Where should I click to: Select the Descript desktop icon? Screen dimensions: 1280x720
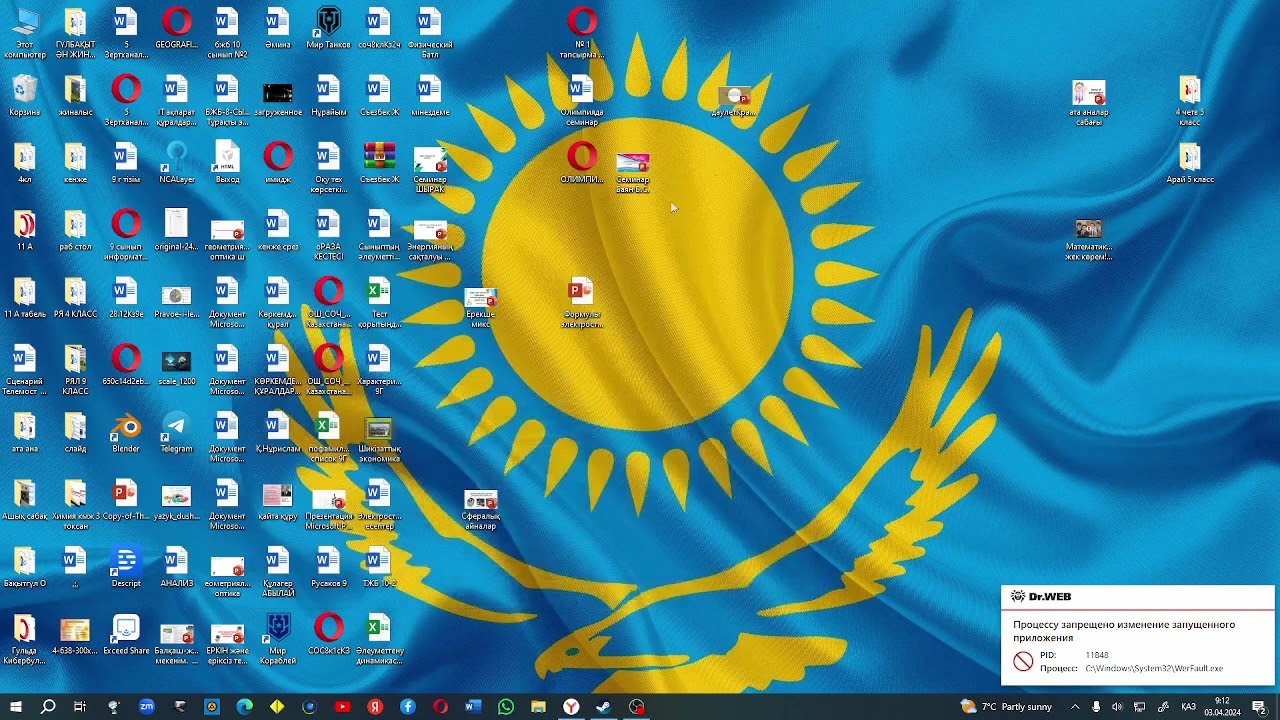pos(126,568)
